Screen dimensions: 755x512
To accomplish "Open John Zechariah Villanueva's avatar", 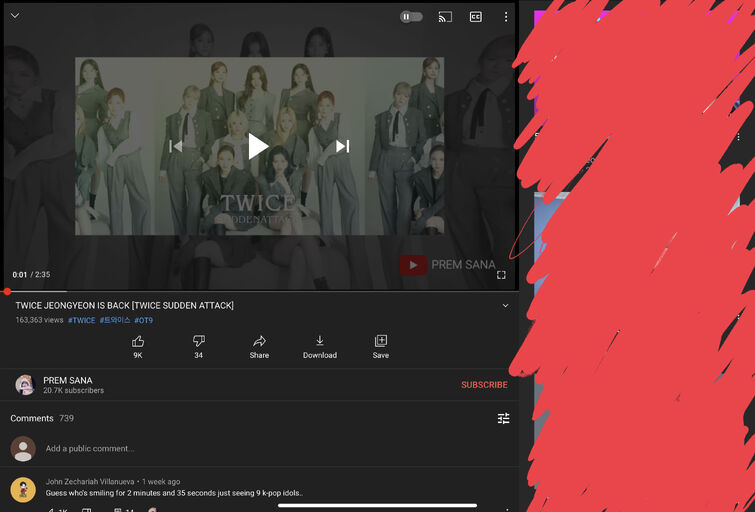I will pos(23,489).
